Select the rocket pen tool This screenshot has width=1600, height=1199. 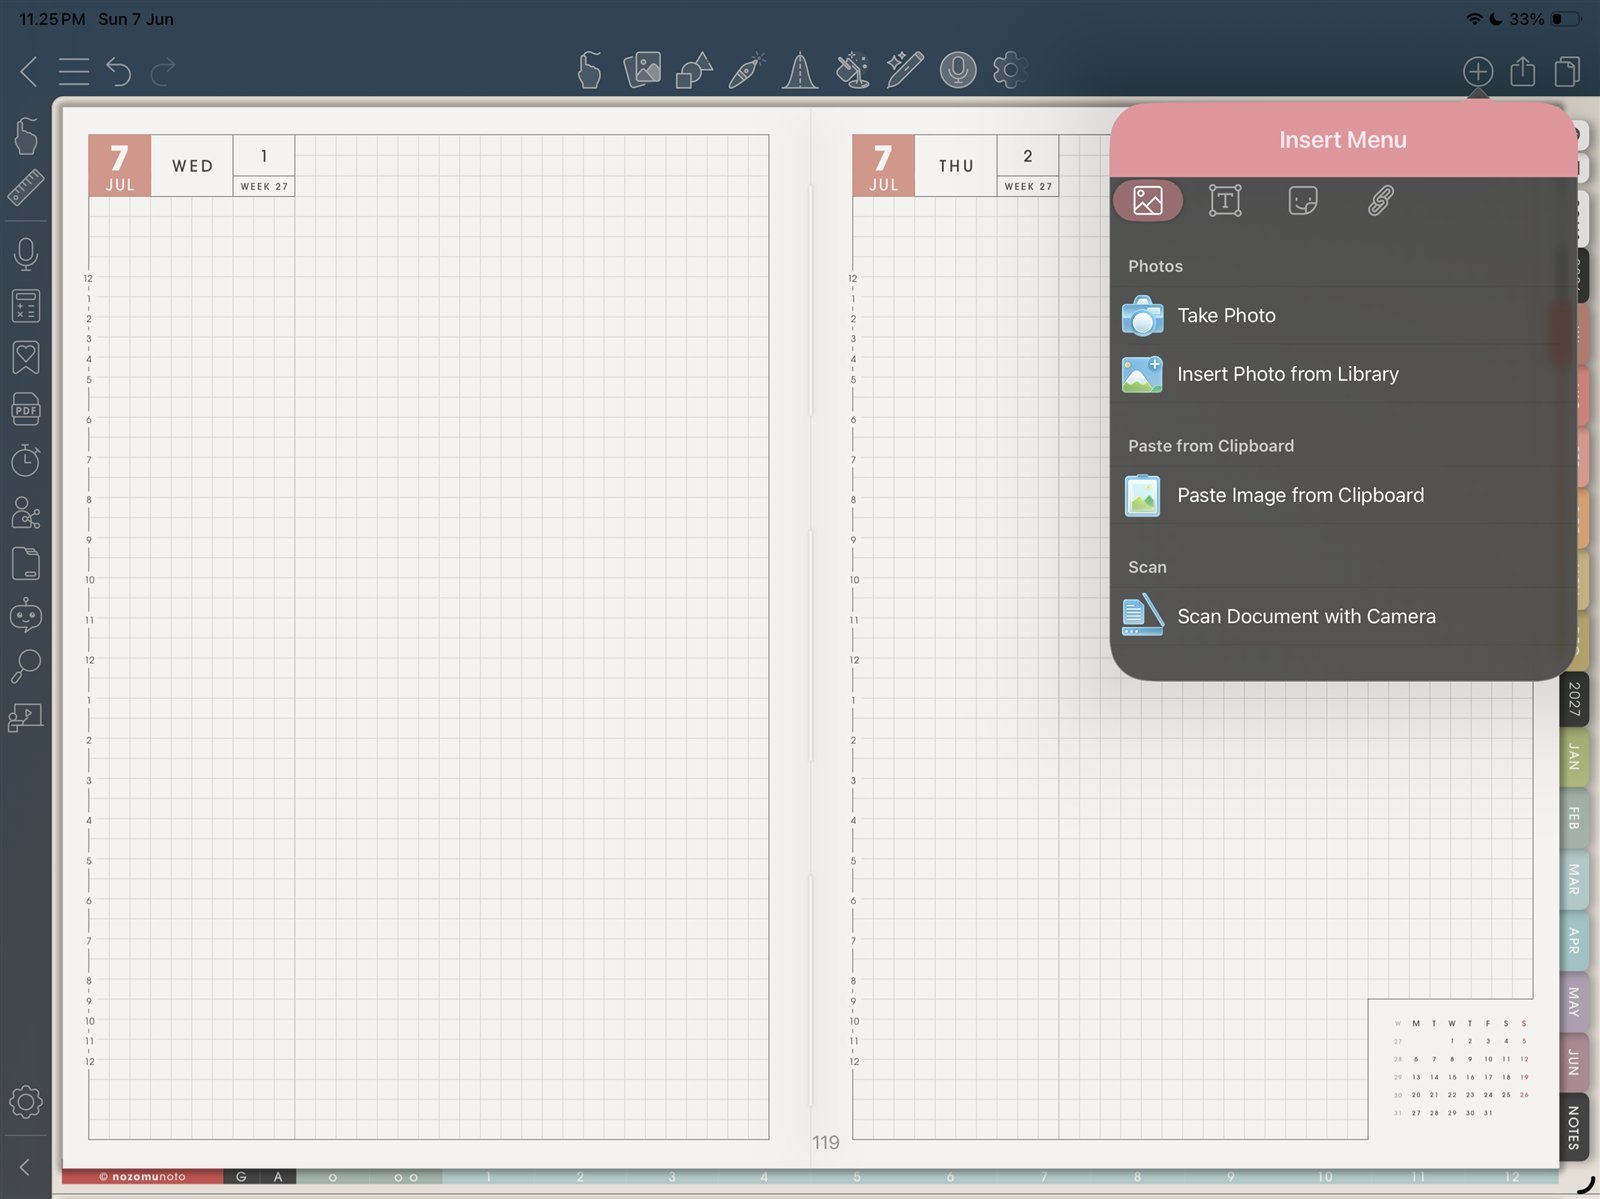pos(747,70)
